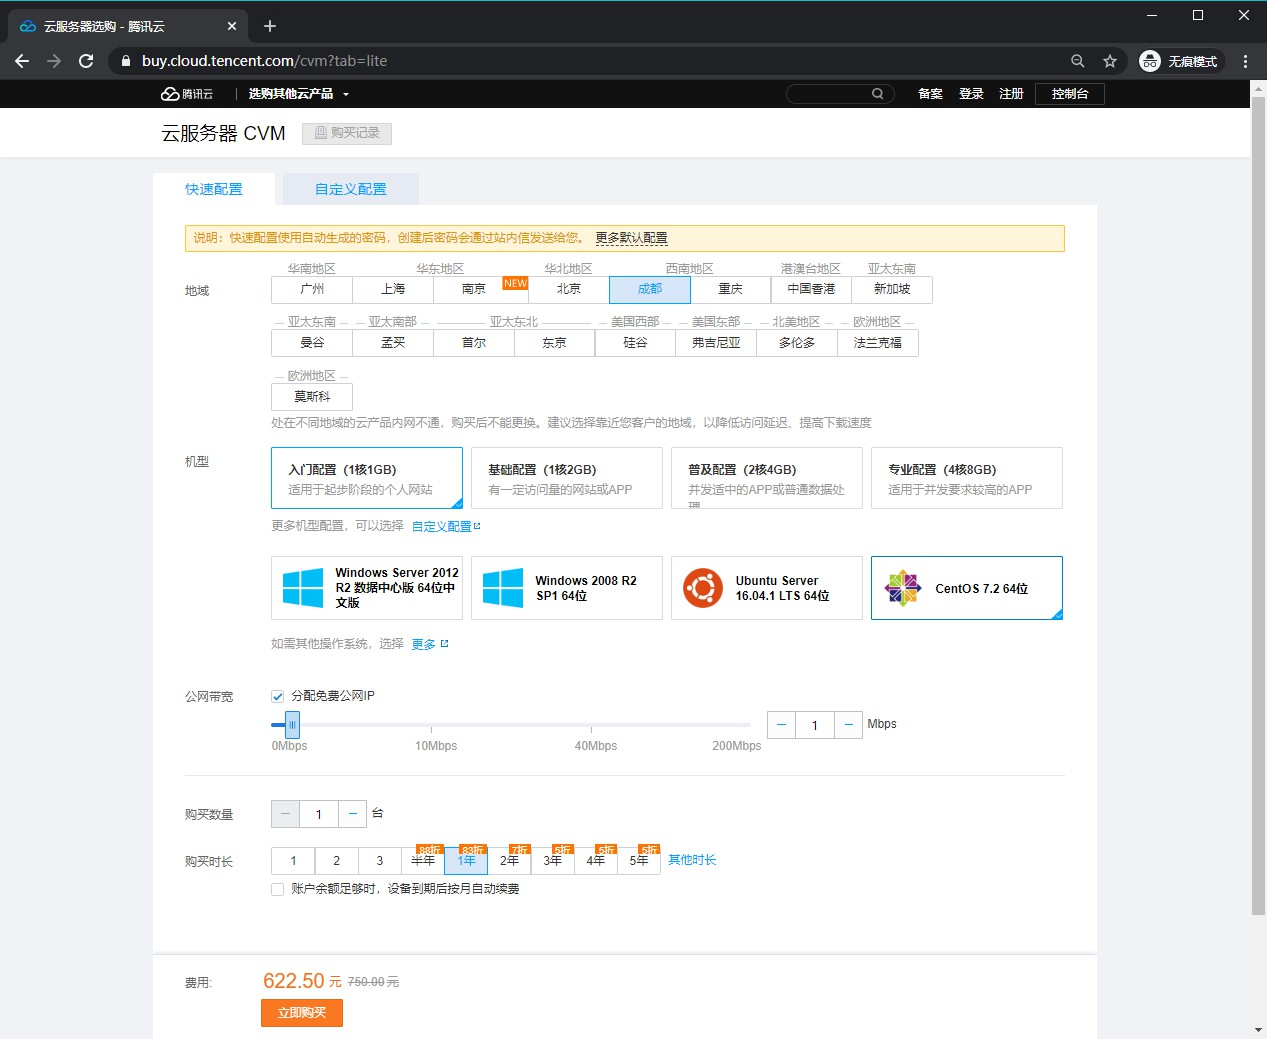Click the browser back arrow
Screen dimensions: 1267x1039
coord(22,61)
